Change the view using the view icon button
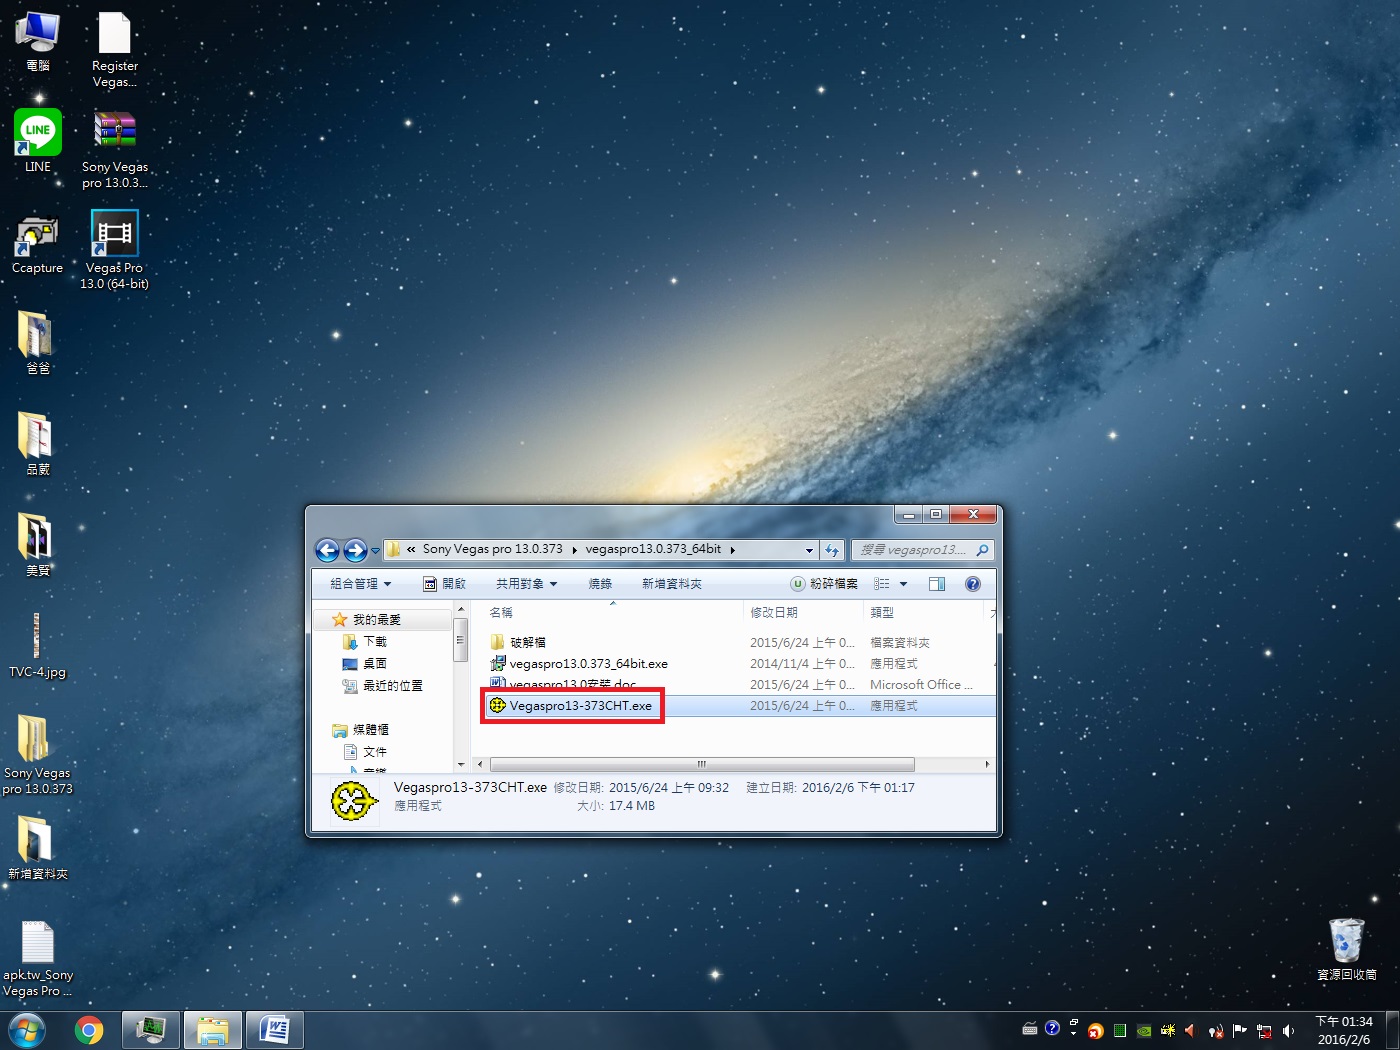 click(882, 584)
